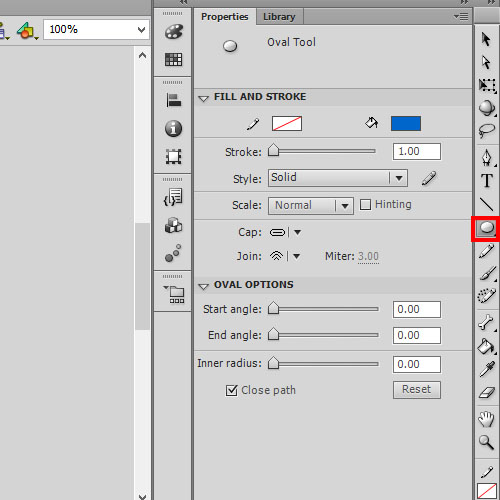Enable the Hinting checkbox
The width and height of the screenshot is (500, 500).
365,205
